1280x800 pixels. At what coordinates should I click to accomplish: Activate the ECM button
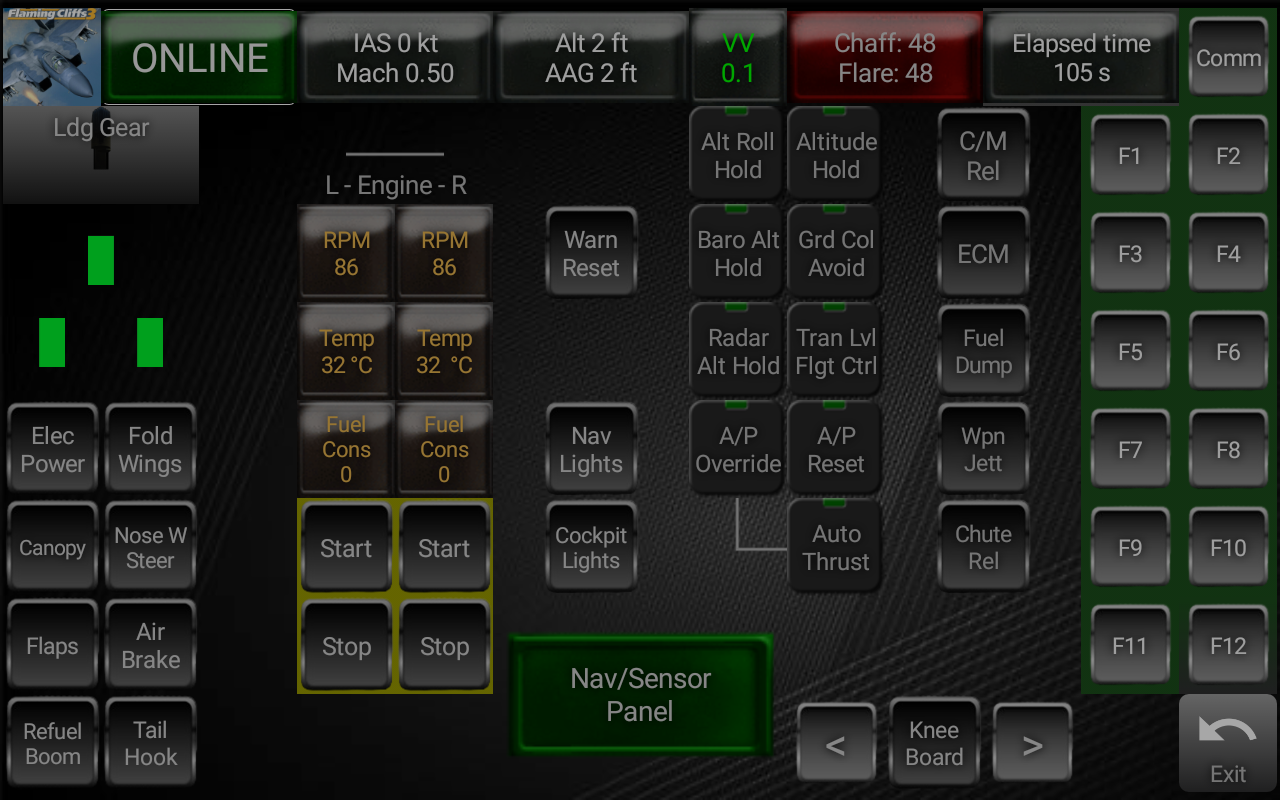983,254
